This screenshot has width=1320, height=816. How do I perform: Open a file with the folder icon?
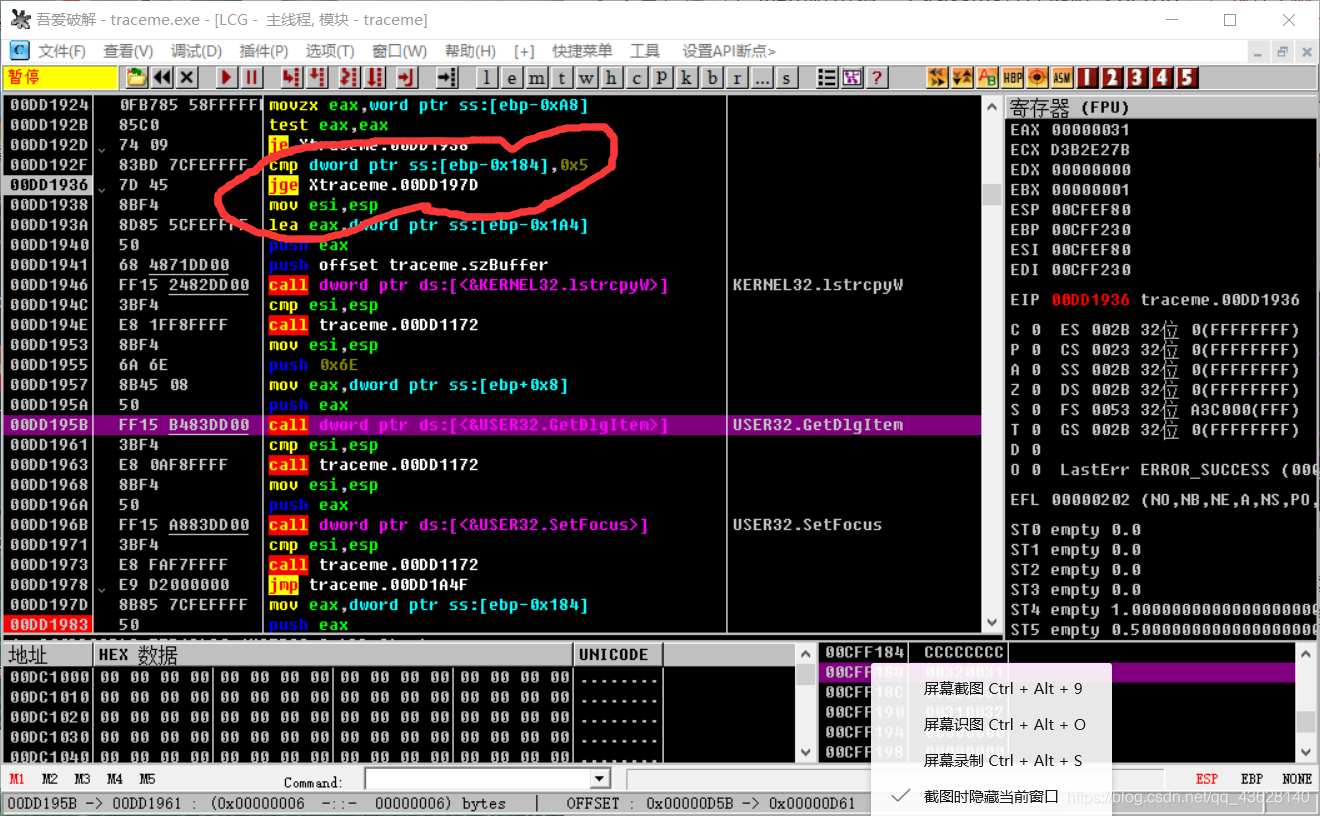[x=136, y=77]
